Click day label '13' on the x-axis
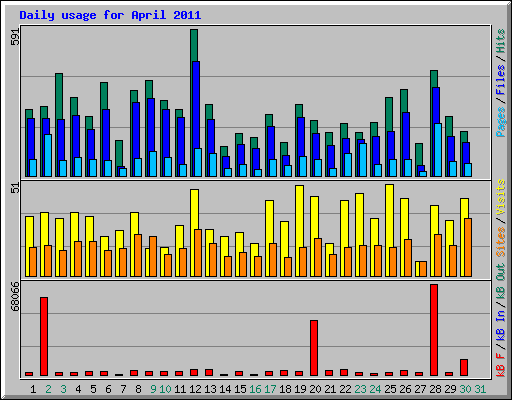Viewport: 512px width, 400px height. click(x=210, y=389)
